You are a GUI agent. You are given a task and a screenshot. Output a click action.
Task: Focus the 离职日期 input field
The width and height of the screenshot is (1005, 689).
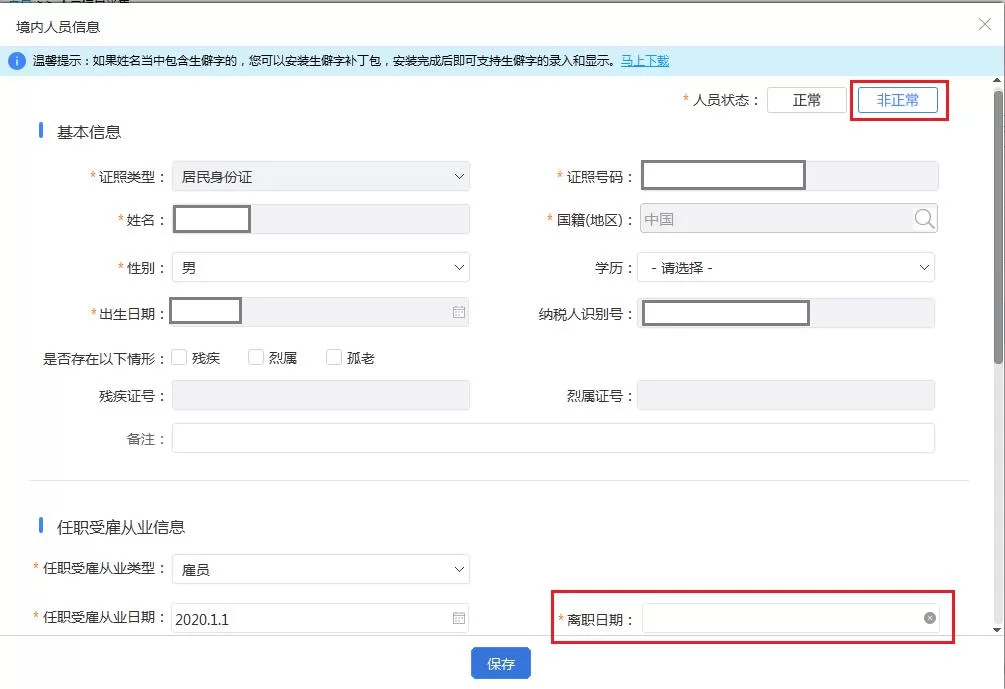click(780, 619)
